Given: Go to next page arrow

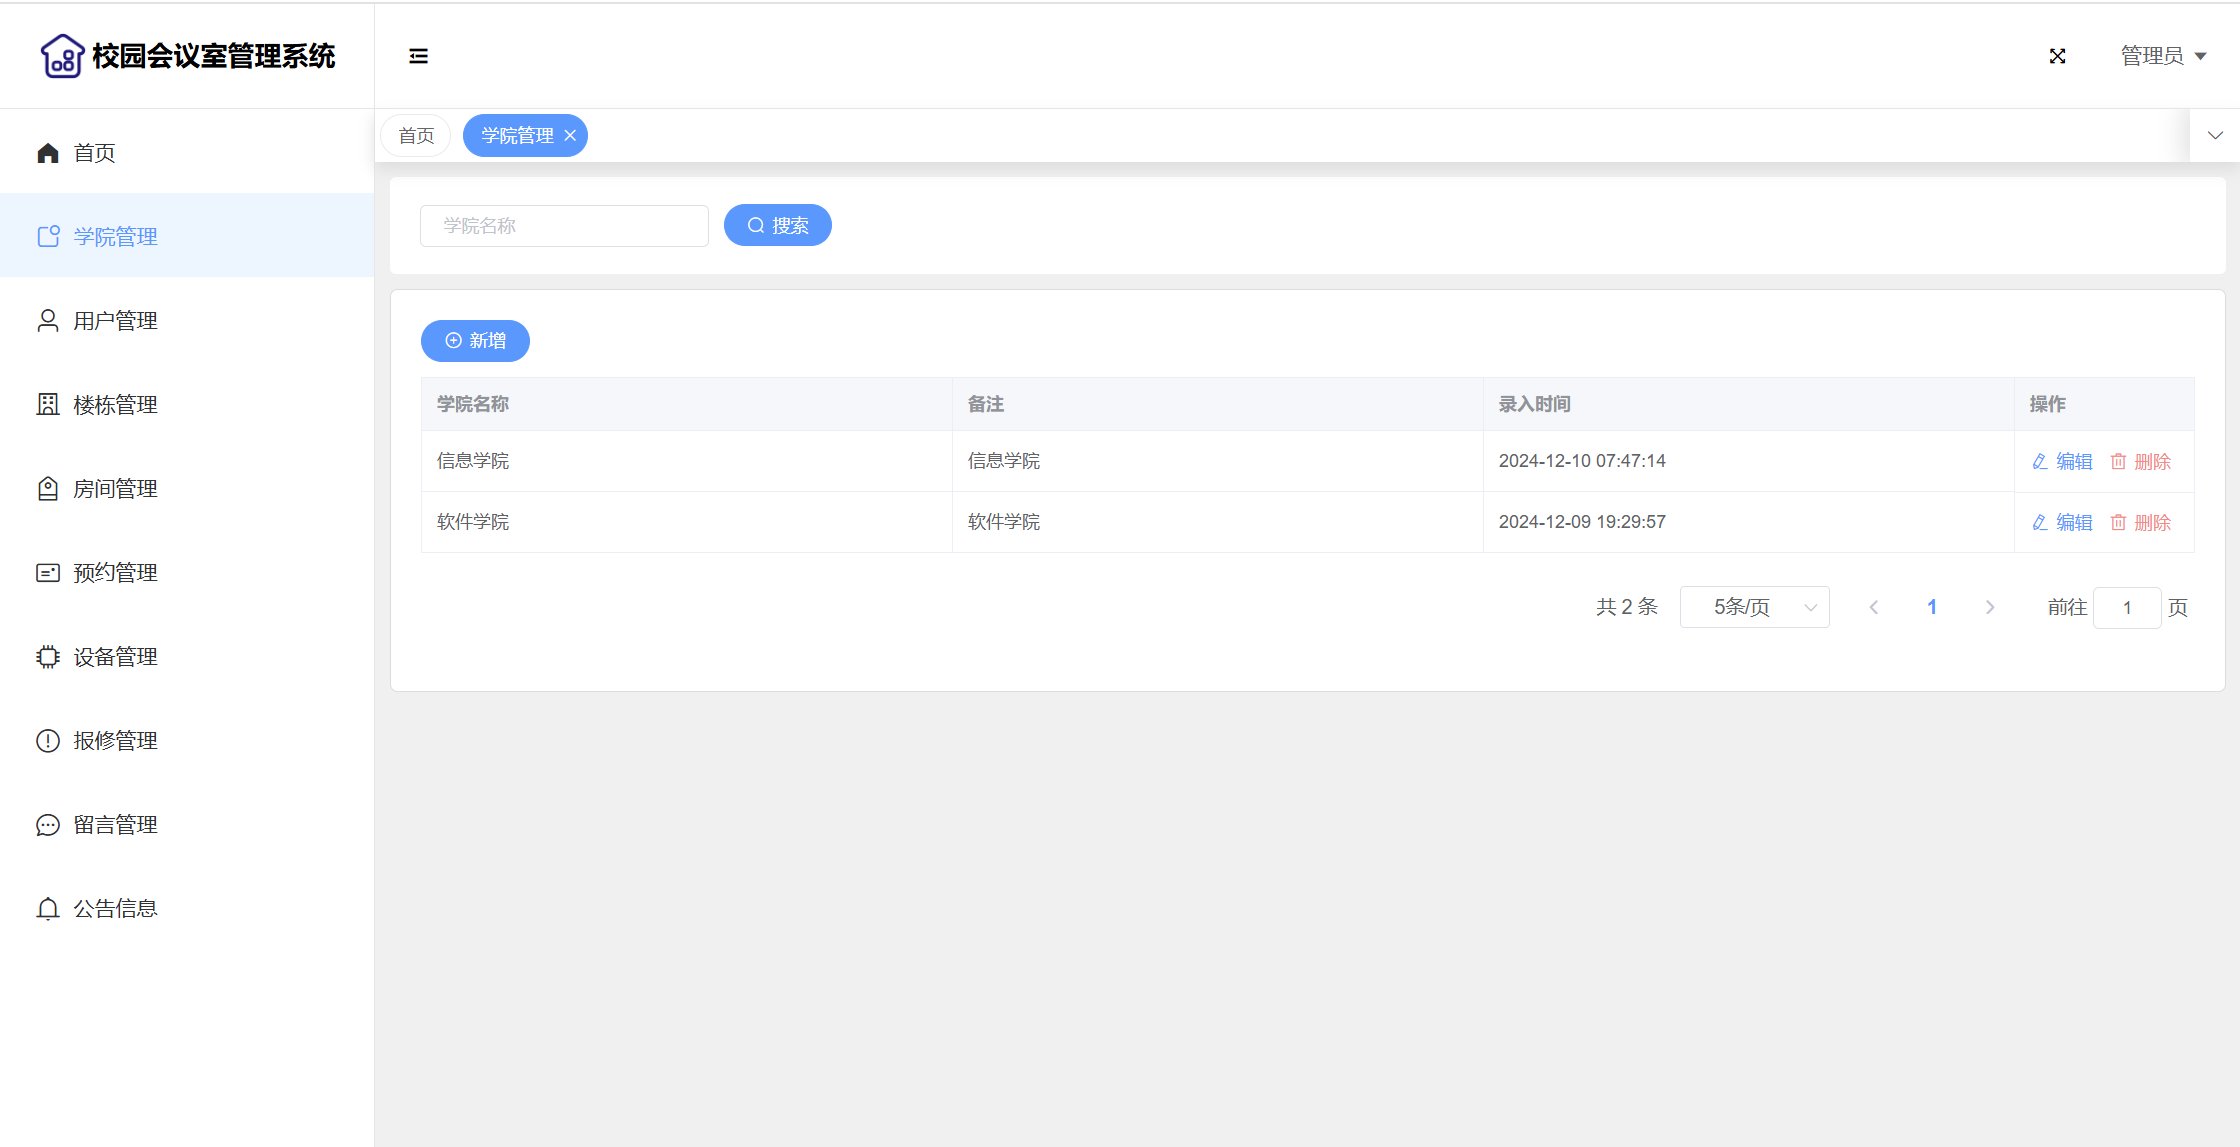Looking at the screenshot, I should tap(1990, 607).
